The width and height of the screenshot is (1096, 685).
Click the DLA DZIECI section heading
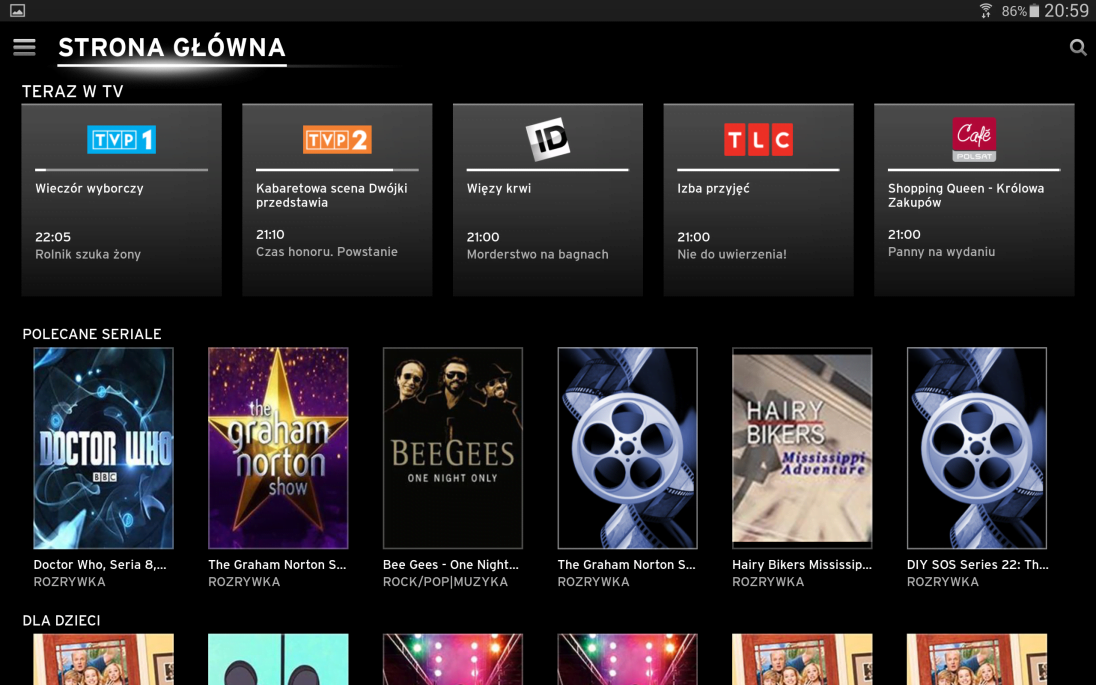[x=62, y=621]
